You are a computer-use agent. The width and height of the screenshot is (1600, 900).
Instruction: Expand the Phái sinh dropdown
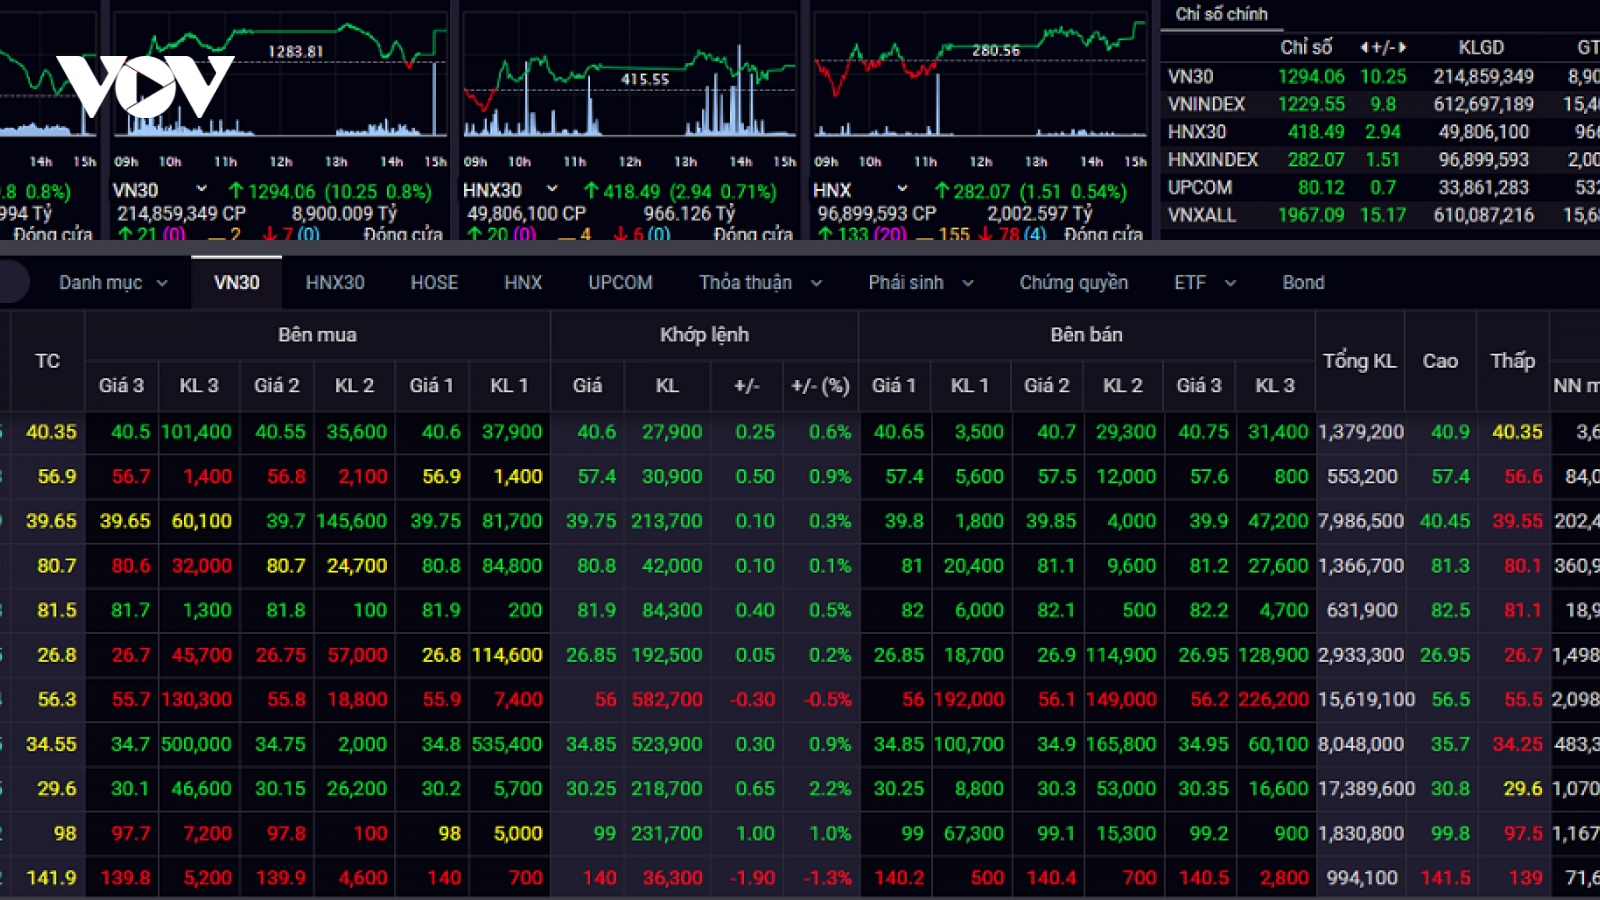[x=921, y=283]
